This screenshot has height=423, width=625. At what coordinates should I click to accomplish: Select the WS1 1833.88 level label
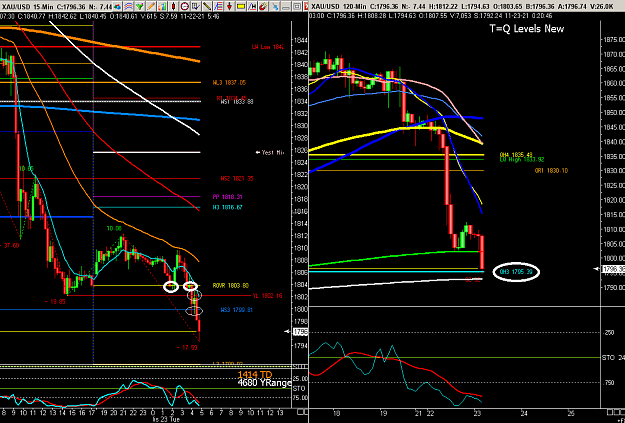click(x=237, y=102)
